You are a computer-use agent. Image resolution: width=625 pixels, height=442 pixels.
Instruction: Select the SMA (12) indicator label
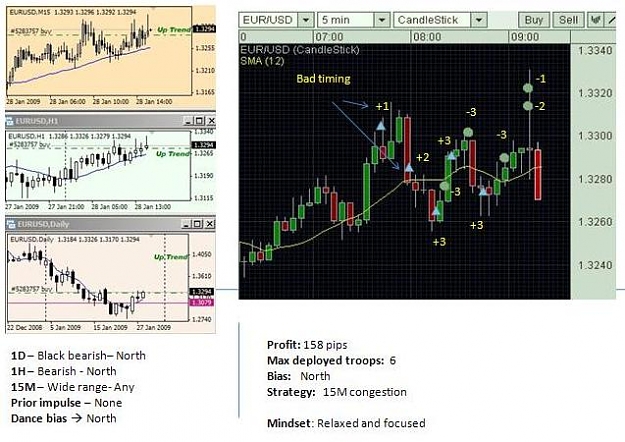tap(262, 61)
